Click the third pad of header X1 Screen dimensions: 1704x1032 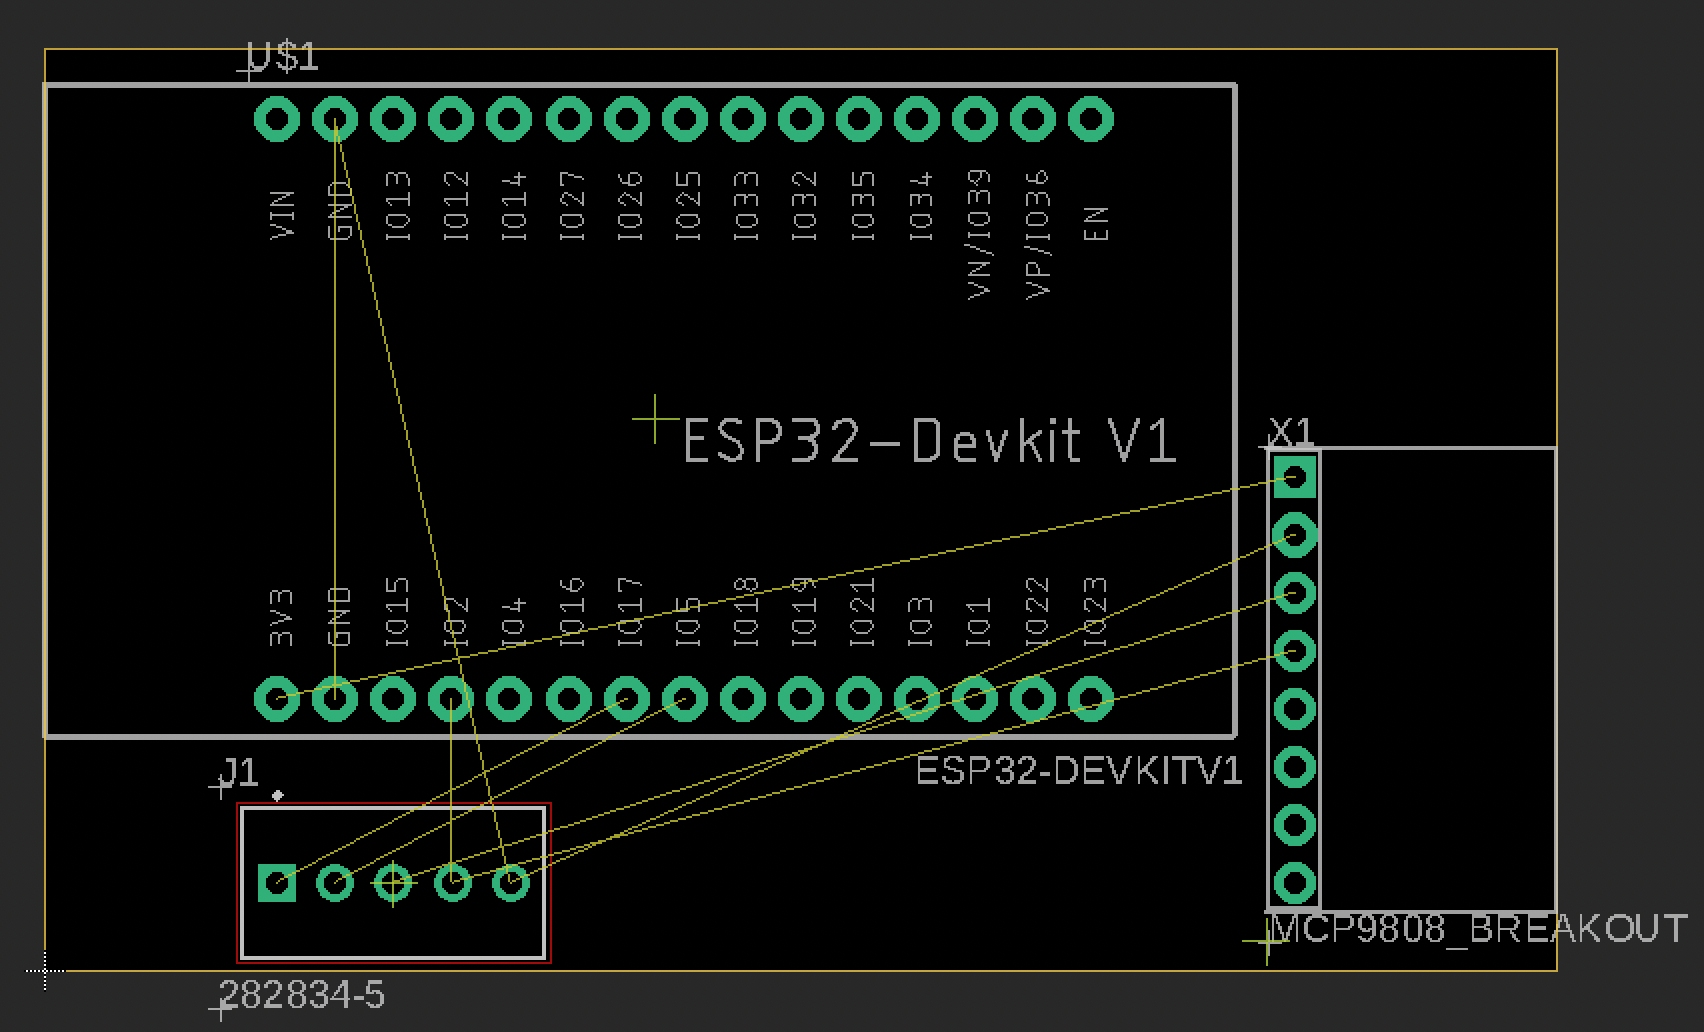point(1295,593)
